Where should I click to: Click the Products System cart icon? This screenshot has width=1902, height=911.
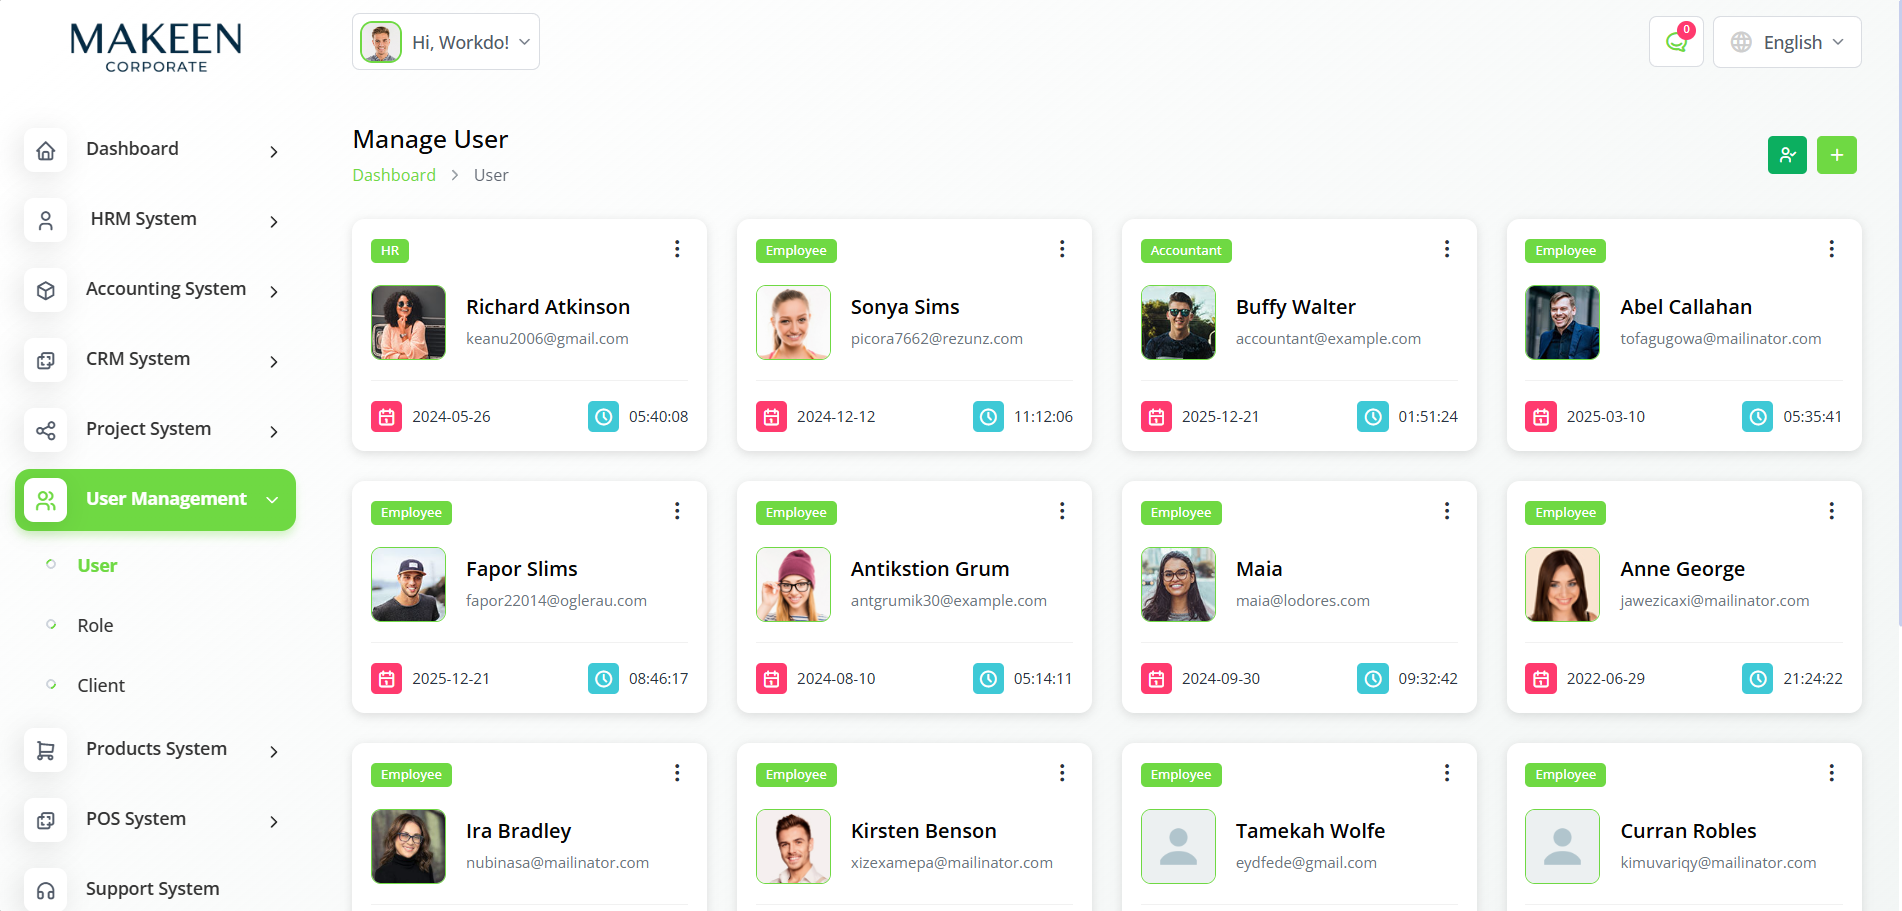(x=46, y=751)
